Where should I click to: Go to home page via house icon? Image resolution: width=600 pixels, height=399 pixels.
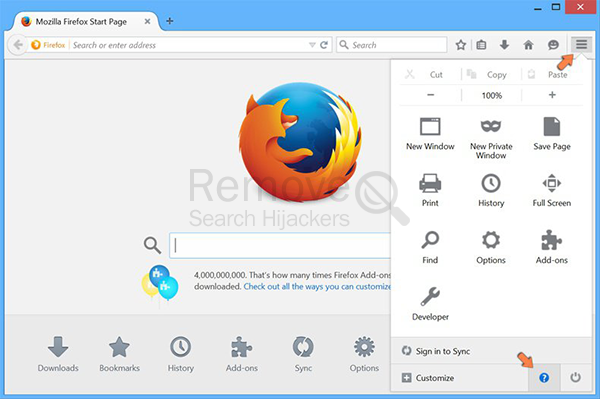coord(528,45)
